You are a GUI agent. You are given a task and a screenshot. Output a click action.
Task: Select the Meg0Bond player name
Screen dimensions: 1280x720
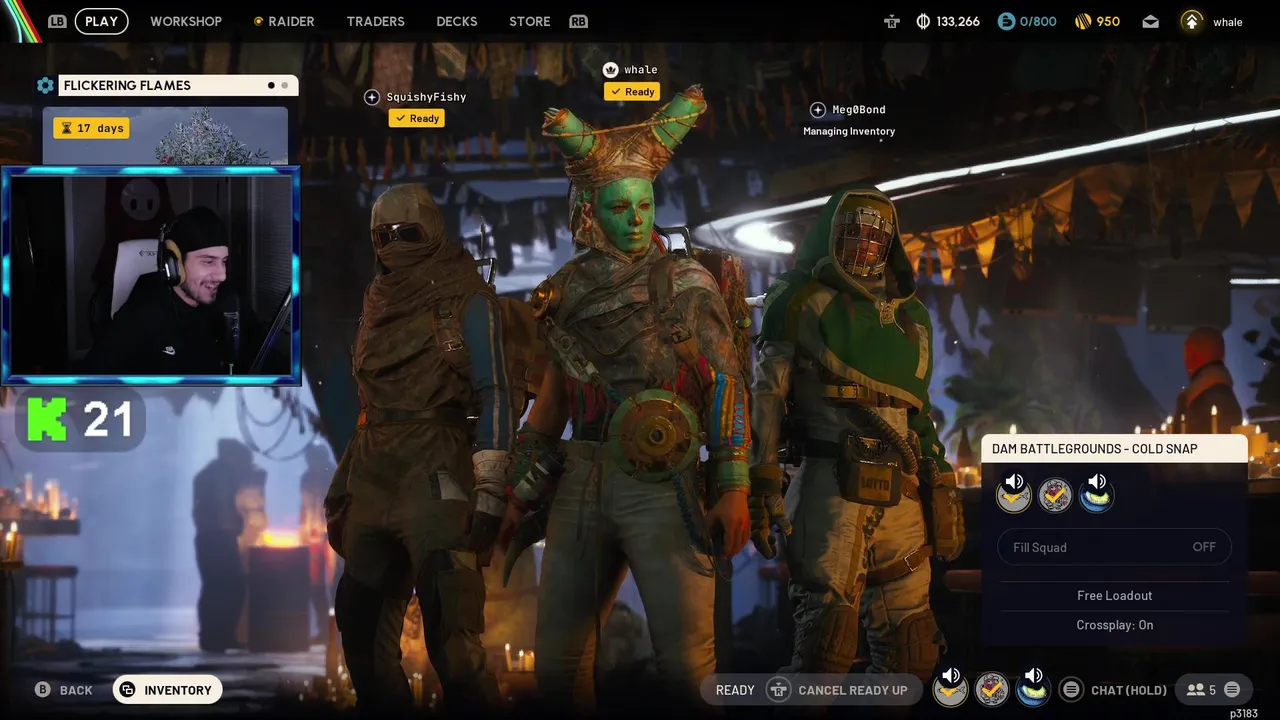(x=859, y=110)
